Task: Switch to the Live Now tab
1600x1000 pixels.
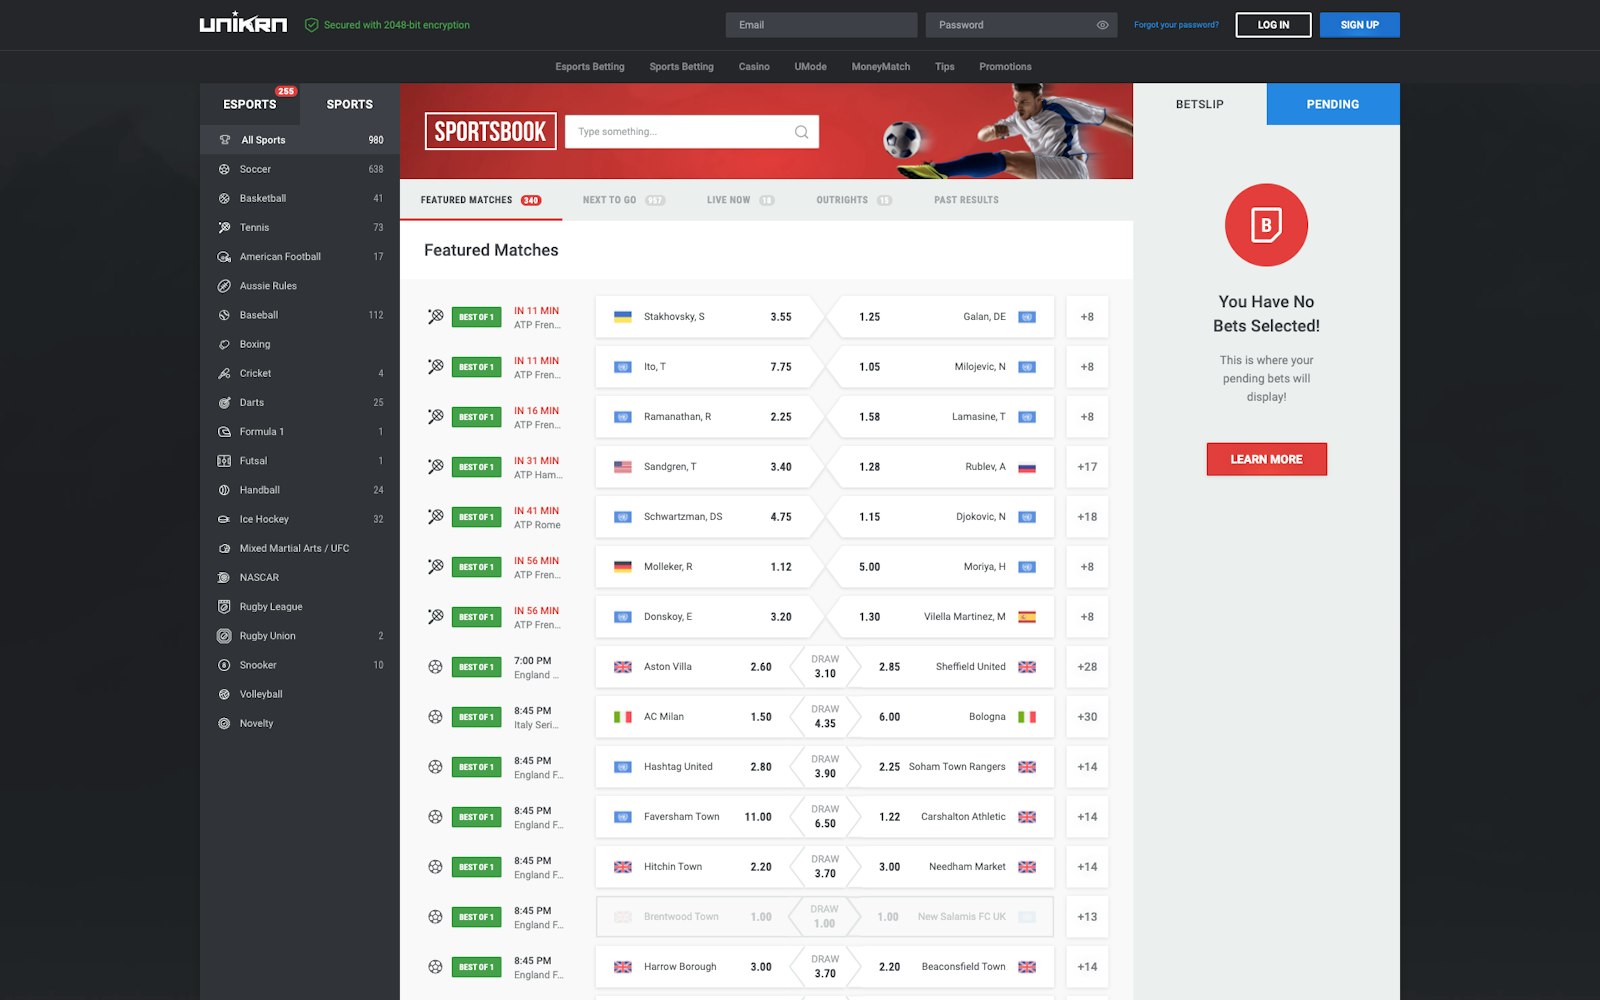Action: coord(732,199)
